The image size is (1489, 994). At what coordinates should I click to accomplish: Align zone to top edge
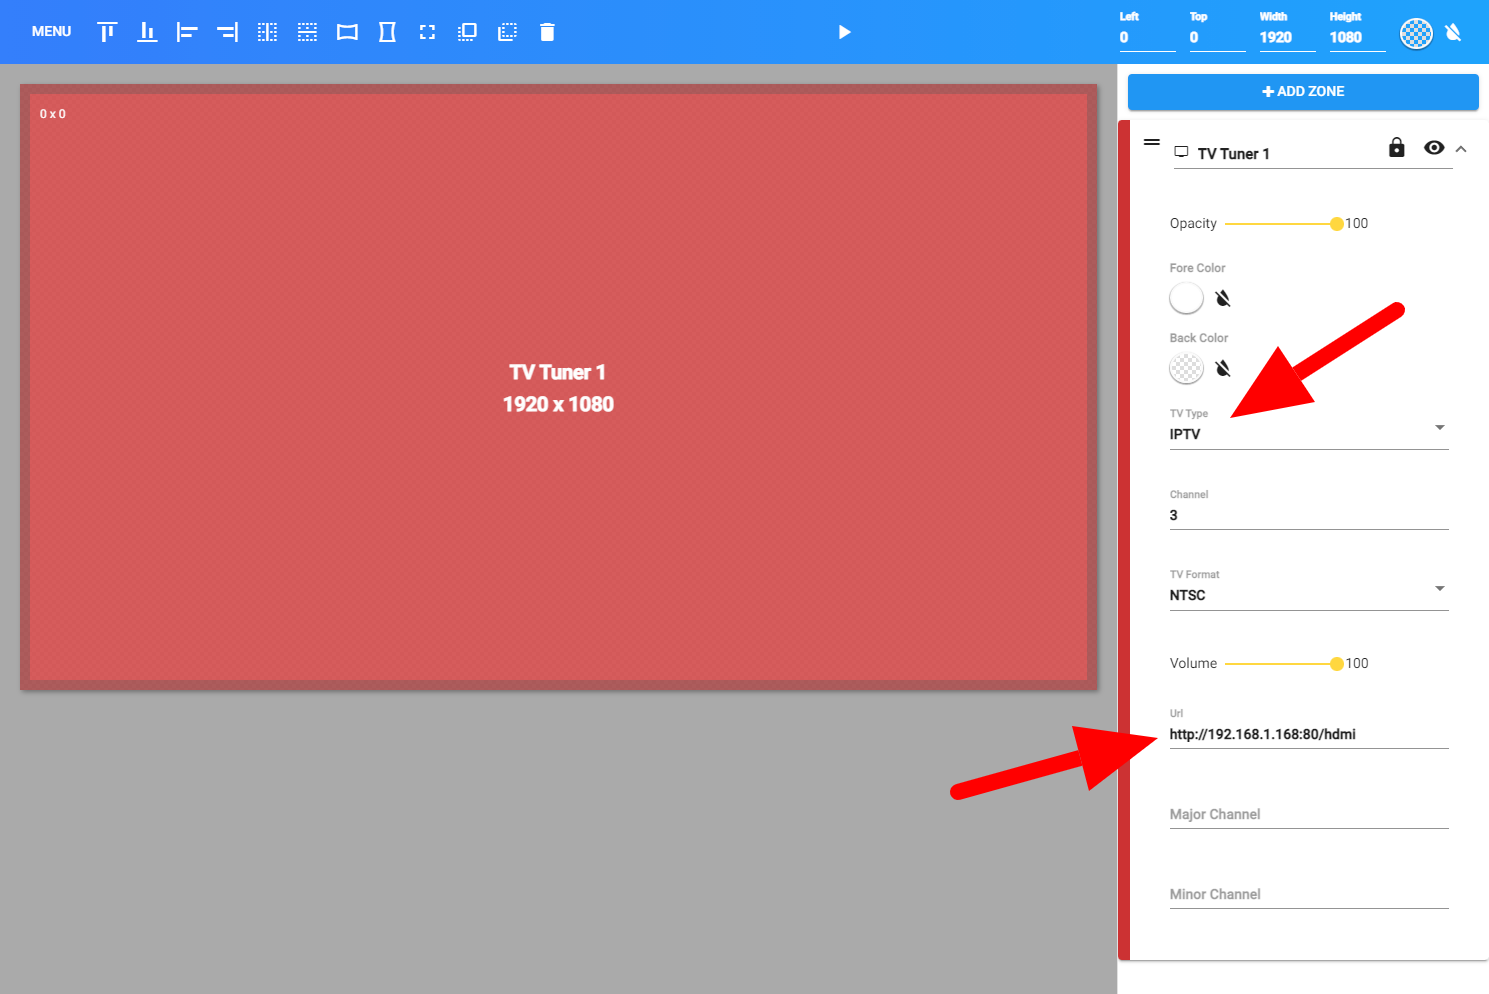[107, 32]
